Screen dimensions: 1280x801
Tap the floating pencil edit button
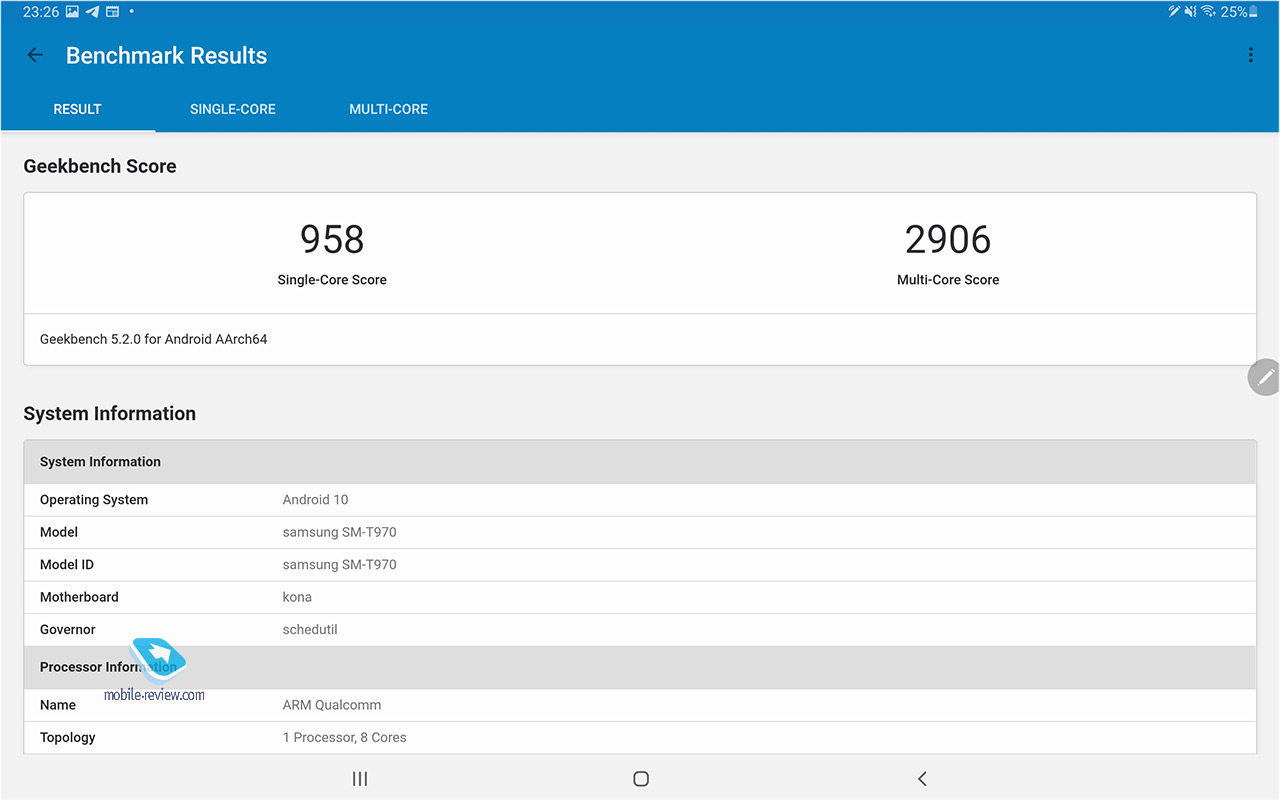coord(1265,377)
